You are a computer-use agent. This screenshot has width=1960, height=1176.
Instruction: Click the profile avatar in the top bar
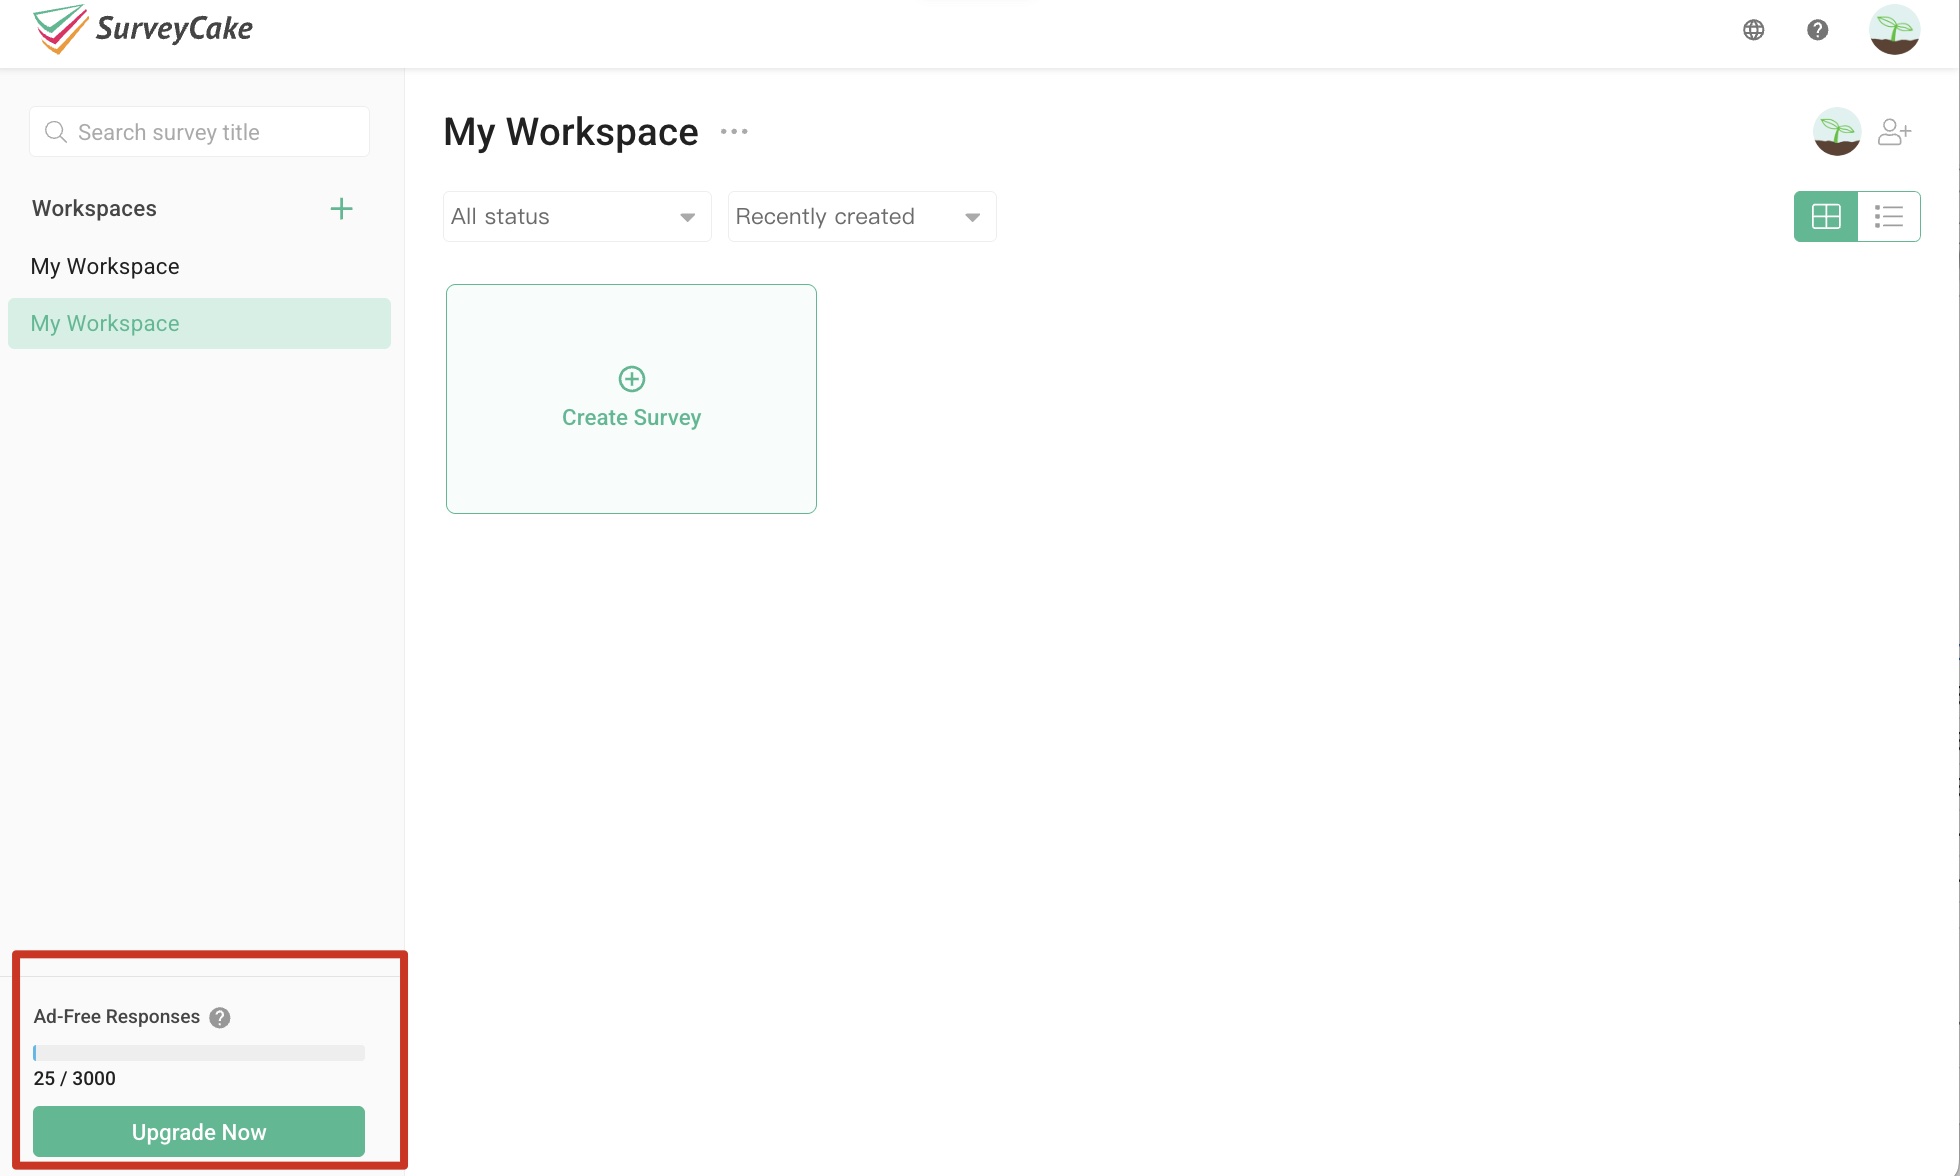1895,30
